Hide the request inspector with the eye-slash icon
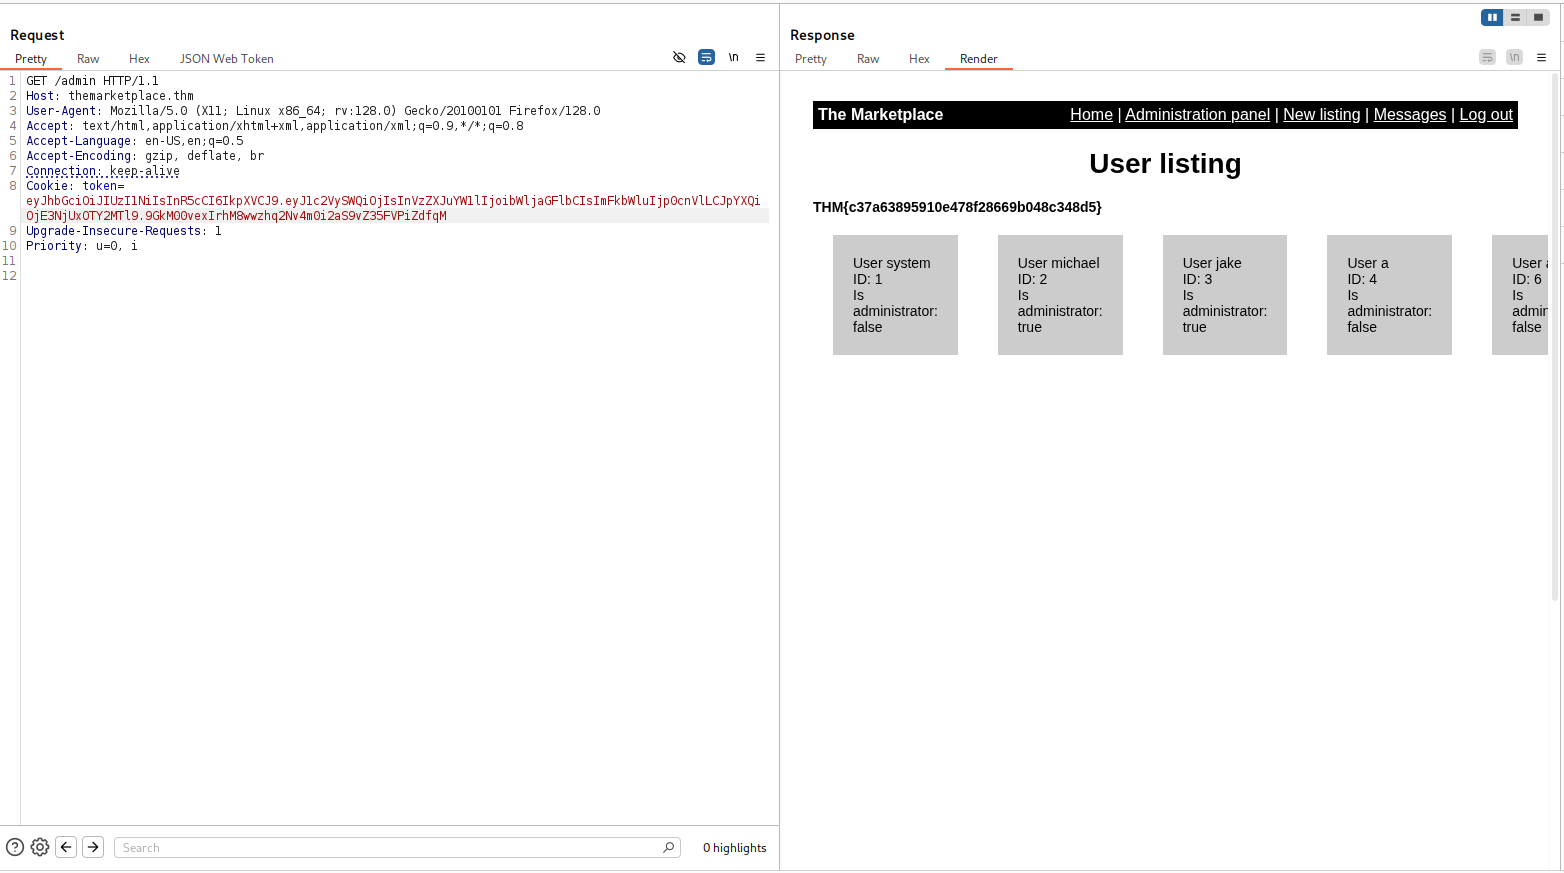The height and width of the screenshot is (873, 1564). (679, 58)
